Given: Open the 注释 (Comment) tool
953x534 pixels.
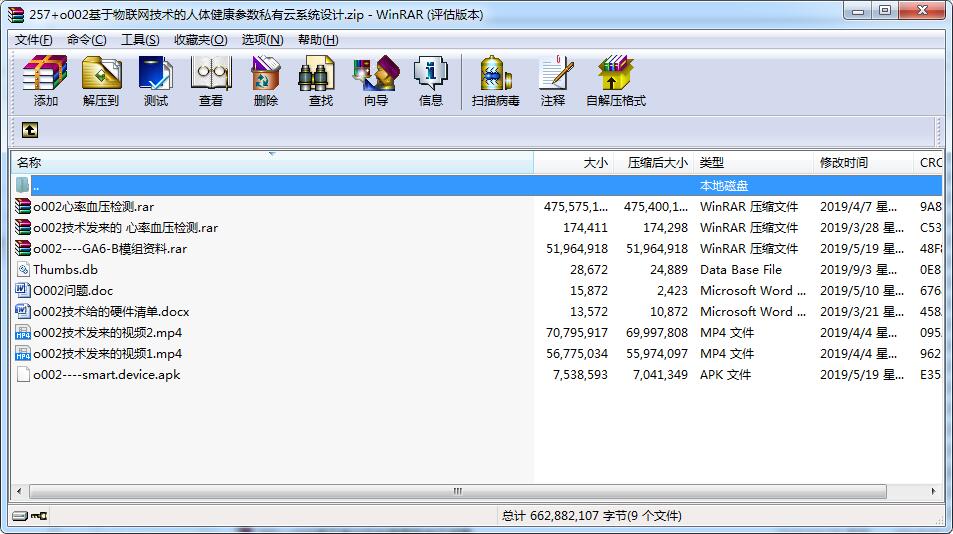Looking at the screenshot, I should tap(554, 81).
